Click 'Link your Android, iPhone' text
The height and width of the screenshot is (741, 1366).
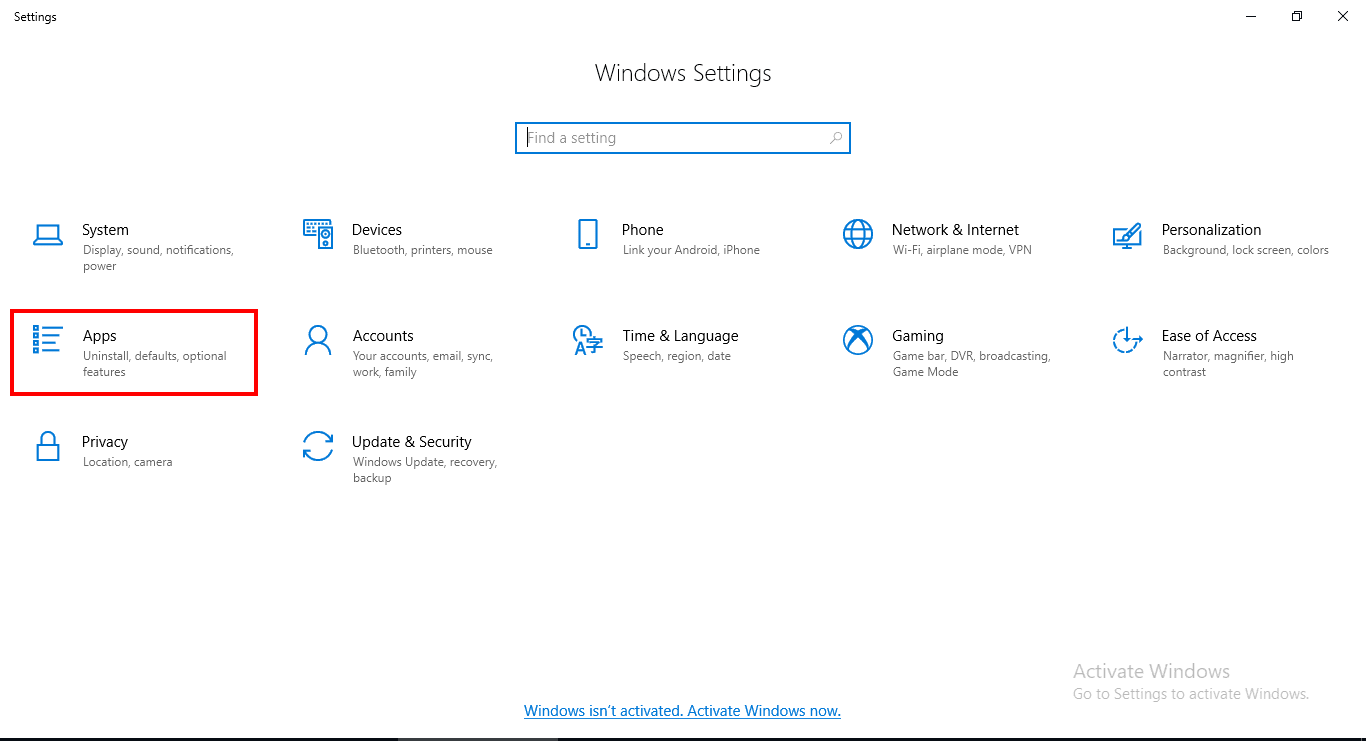(x=691, y=250)
